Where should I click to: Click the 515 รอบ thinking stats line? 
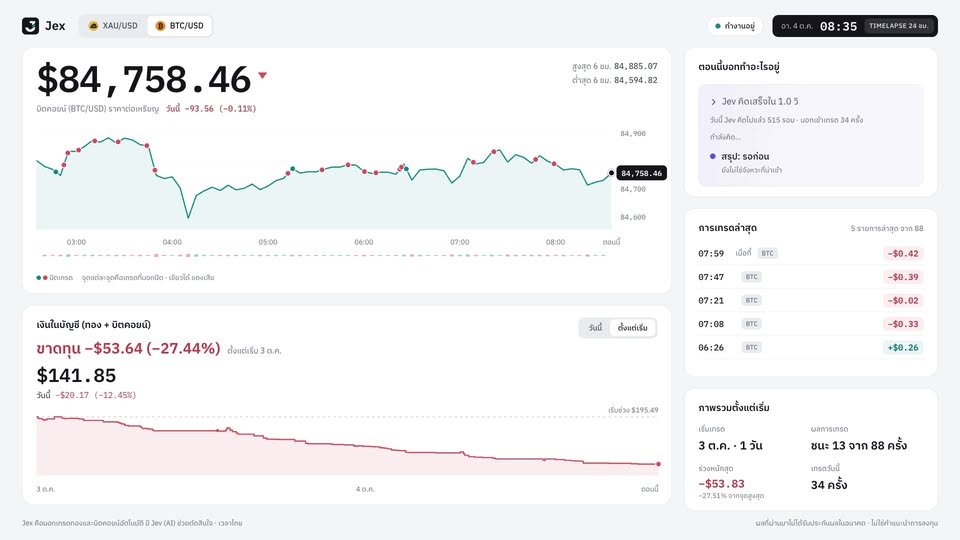(x=787, y=120)
